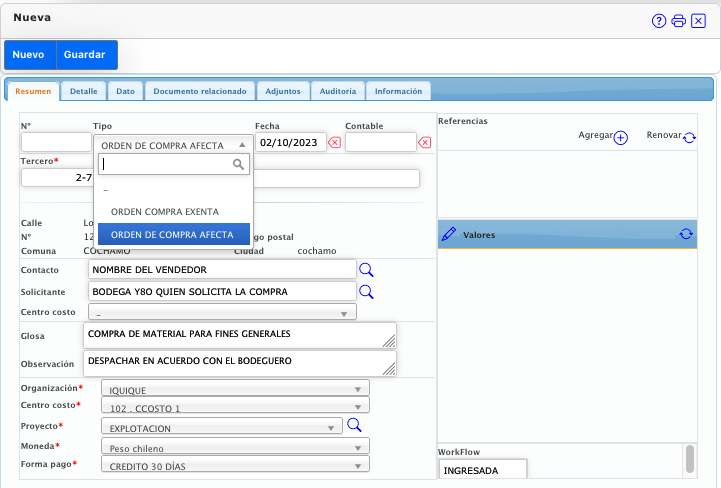Click the print icon in header

(678, 21)
